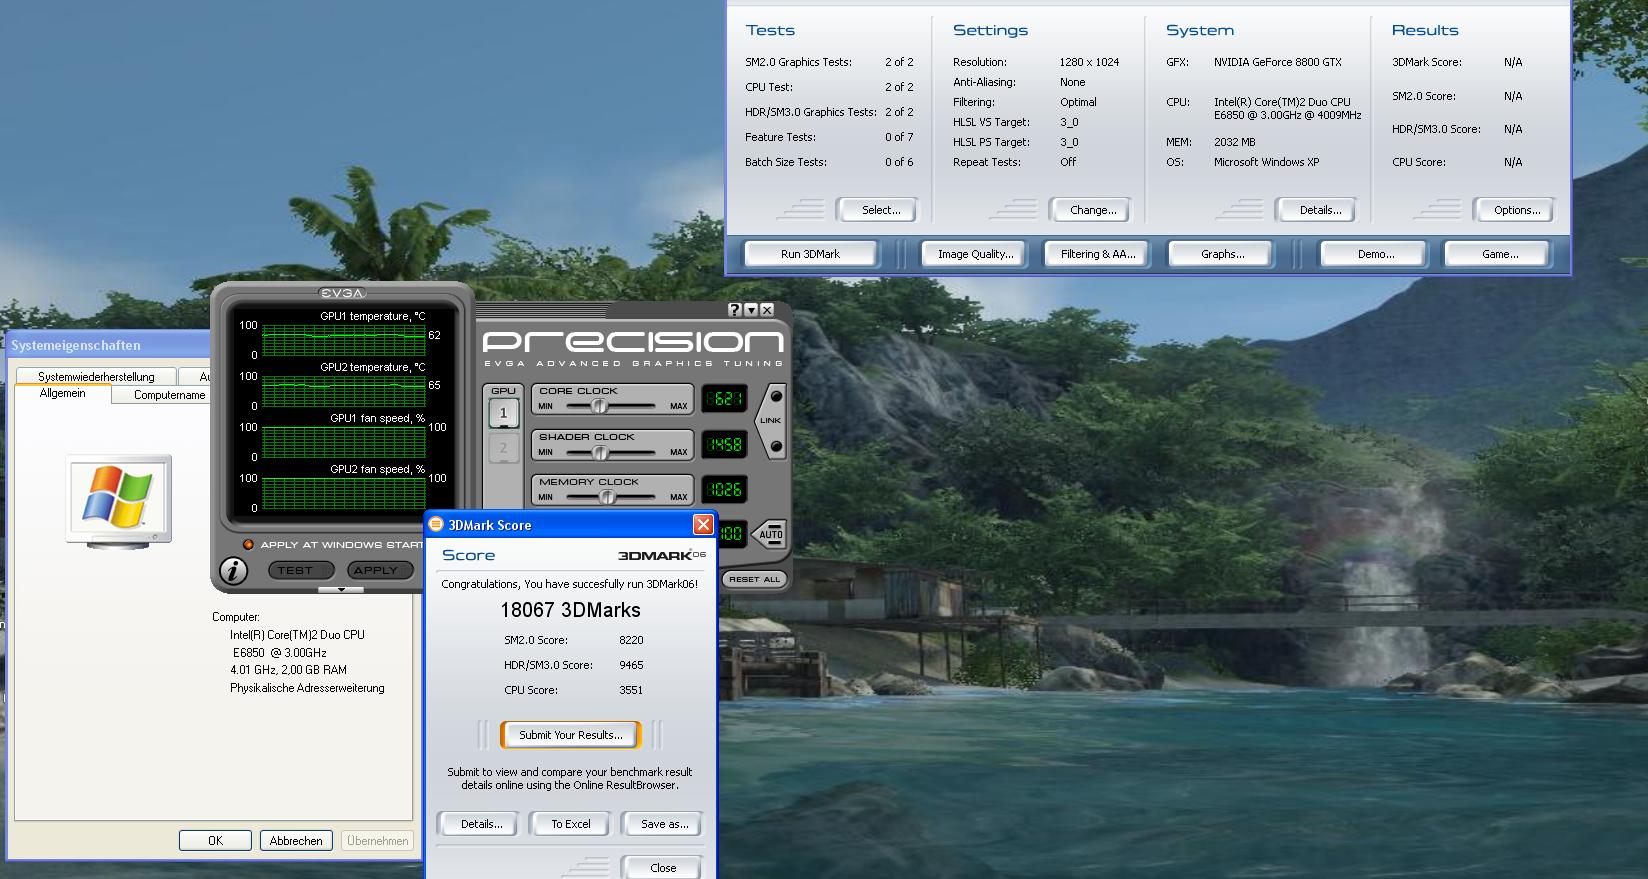Switch to the Allgemein tab
The image size is (1648, 879).
(62, 394)
